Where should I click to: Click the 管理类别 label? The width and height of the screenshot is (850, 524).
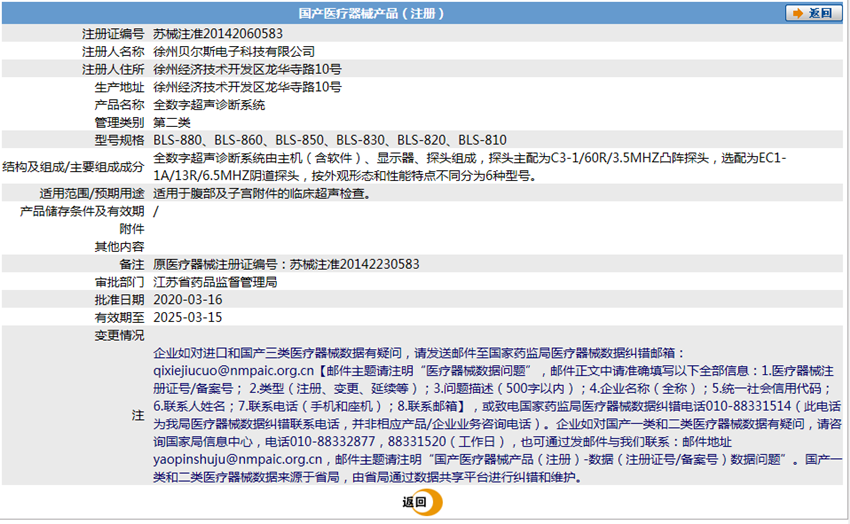119,122
